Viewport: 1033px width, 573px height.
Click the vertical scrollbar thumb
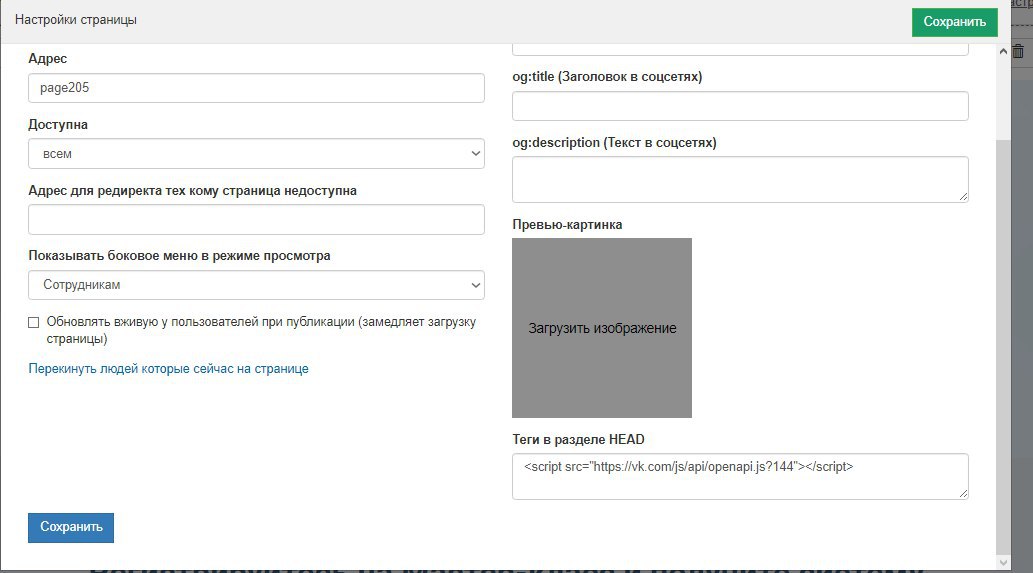pyautogui.click(x=1003, y=346)
